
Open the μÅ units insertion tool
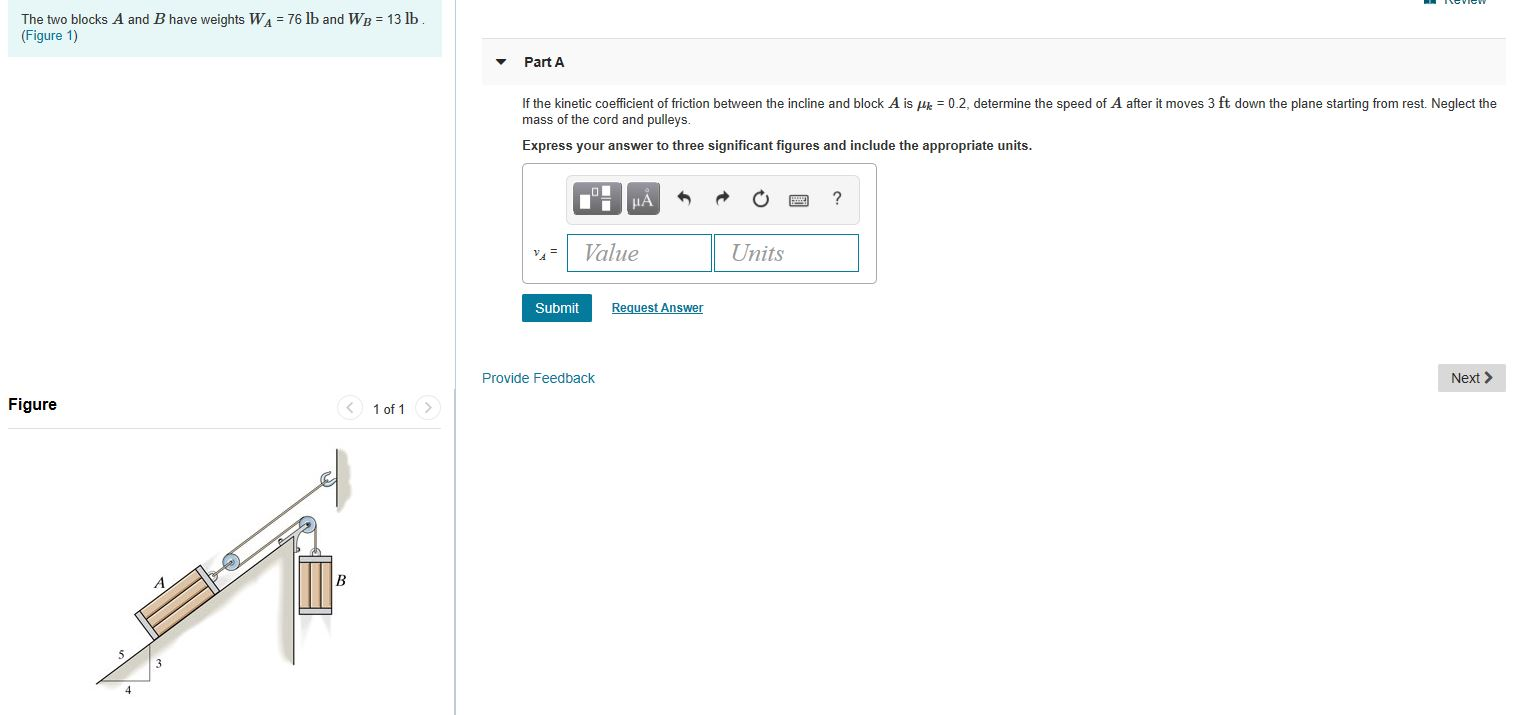(642, 198)
